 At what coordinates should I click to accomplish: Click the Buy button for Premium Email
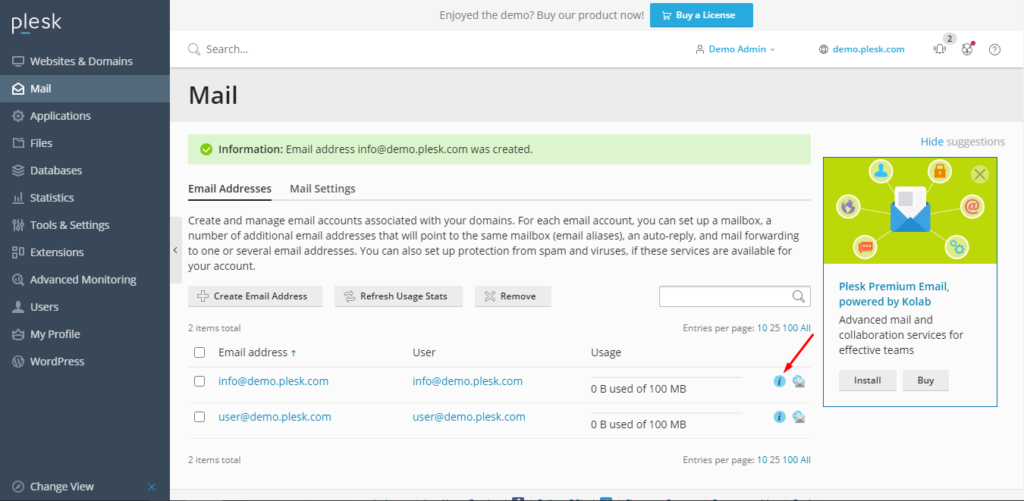pyautogui.click(x=925, y=380)
